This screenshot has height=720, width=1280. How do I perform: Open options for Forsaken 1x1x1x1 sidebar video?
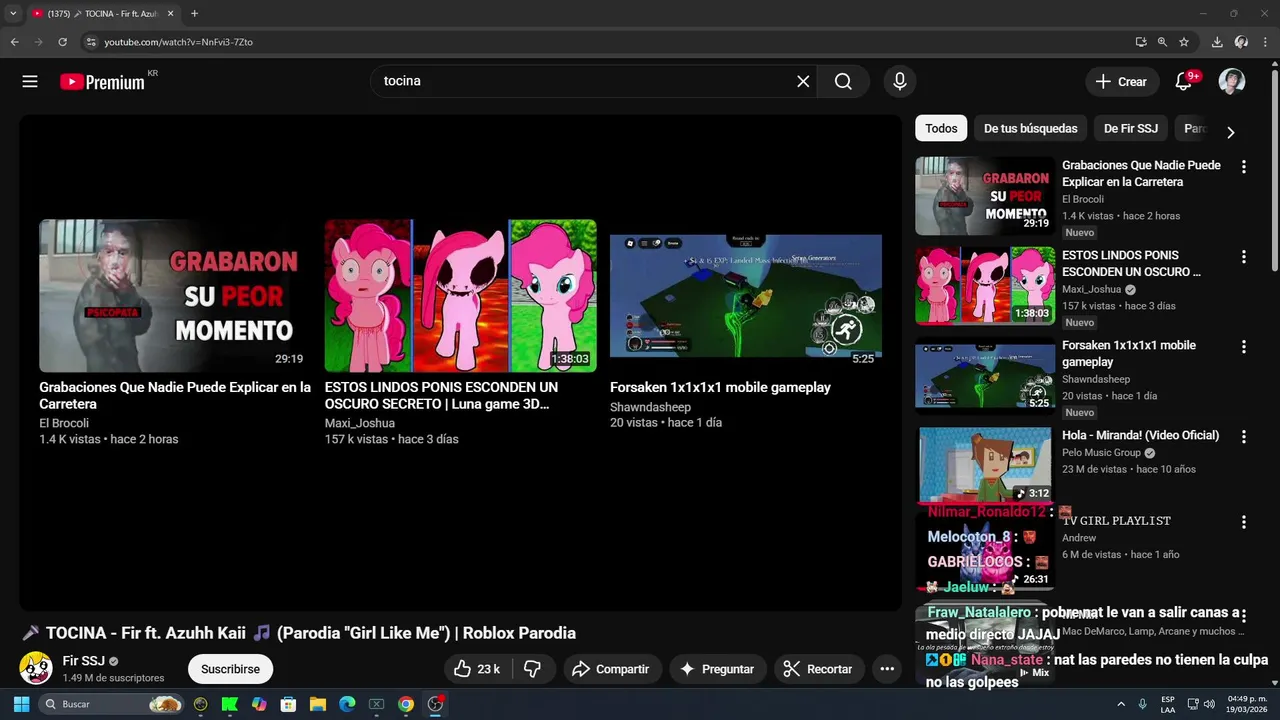pos(1244,347)
